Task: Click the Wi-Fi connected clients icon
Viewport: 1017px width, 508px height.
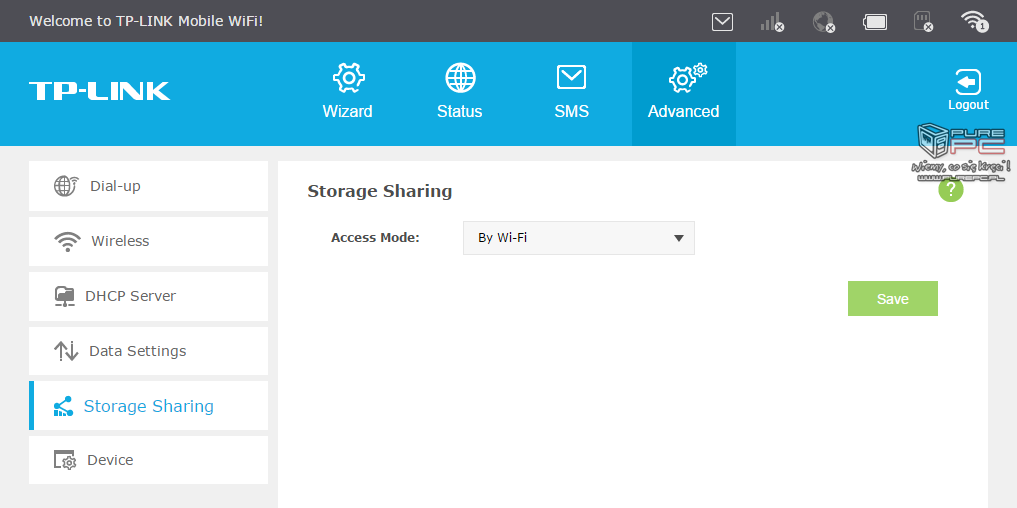Action: pos(973,21)
